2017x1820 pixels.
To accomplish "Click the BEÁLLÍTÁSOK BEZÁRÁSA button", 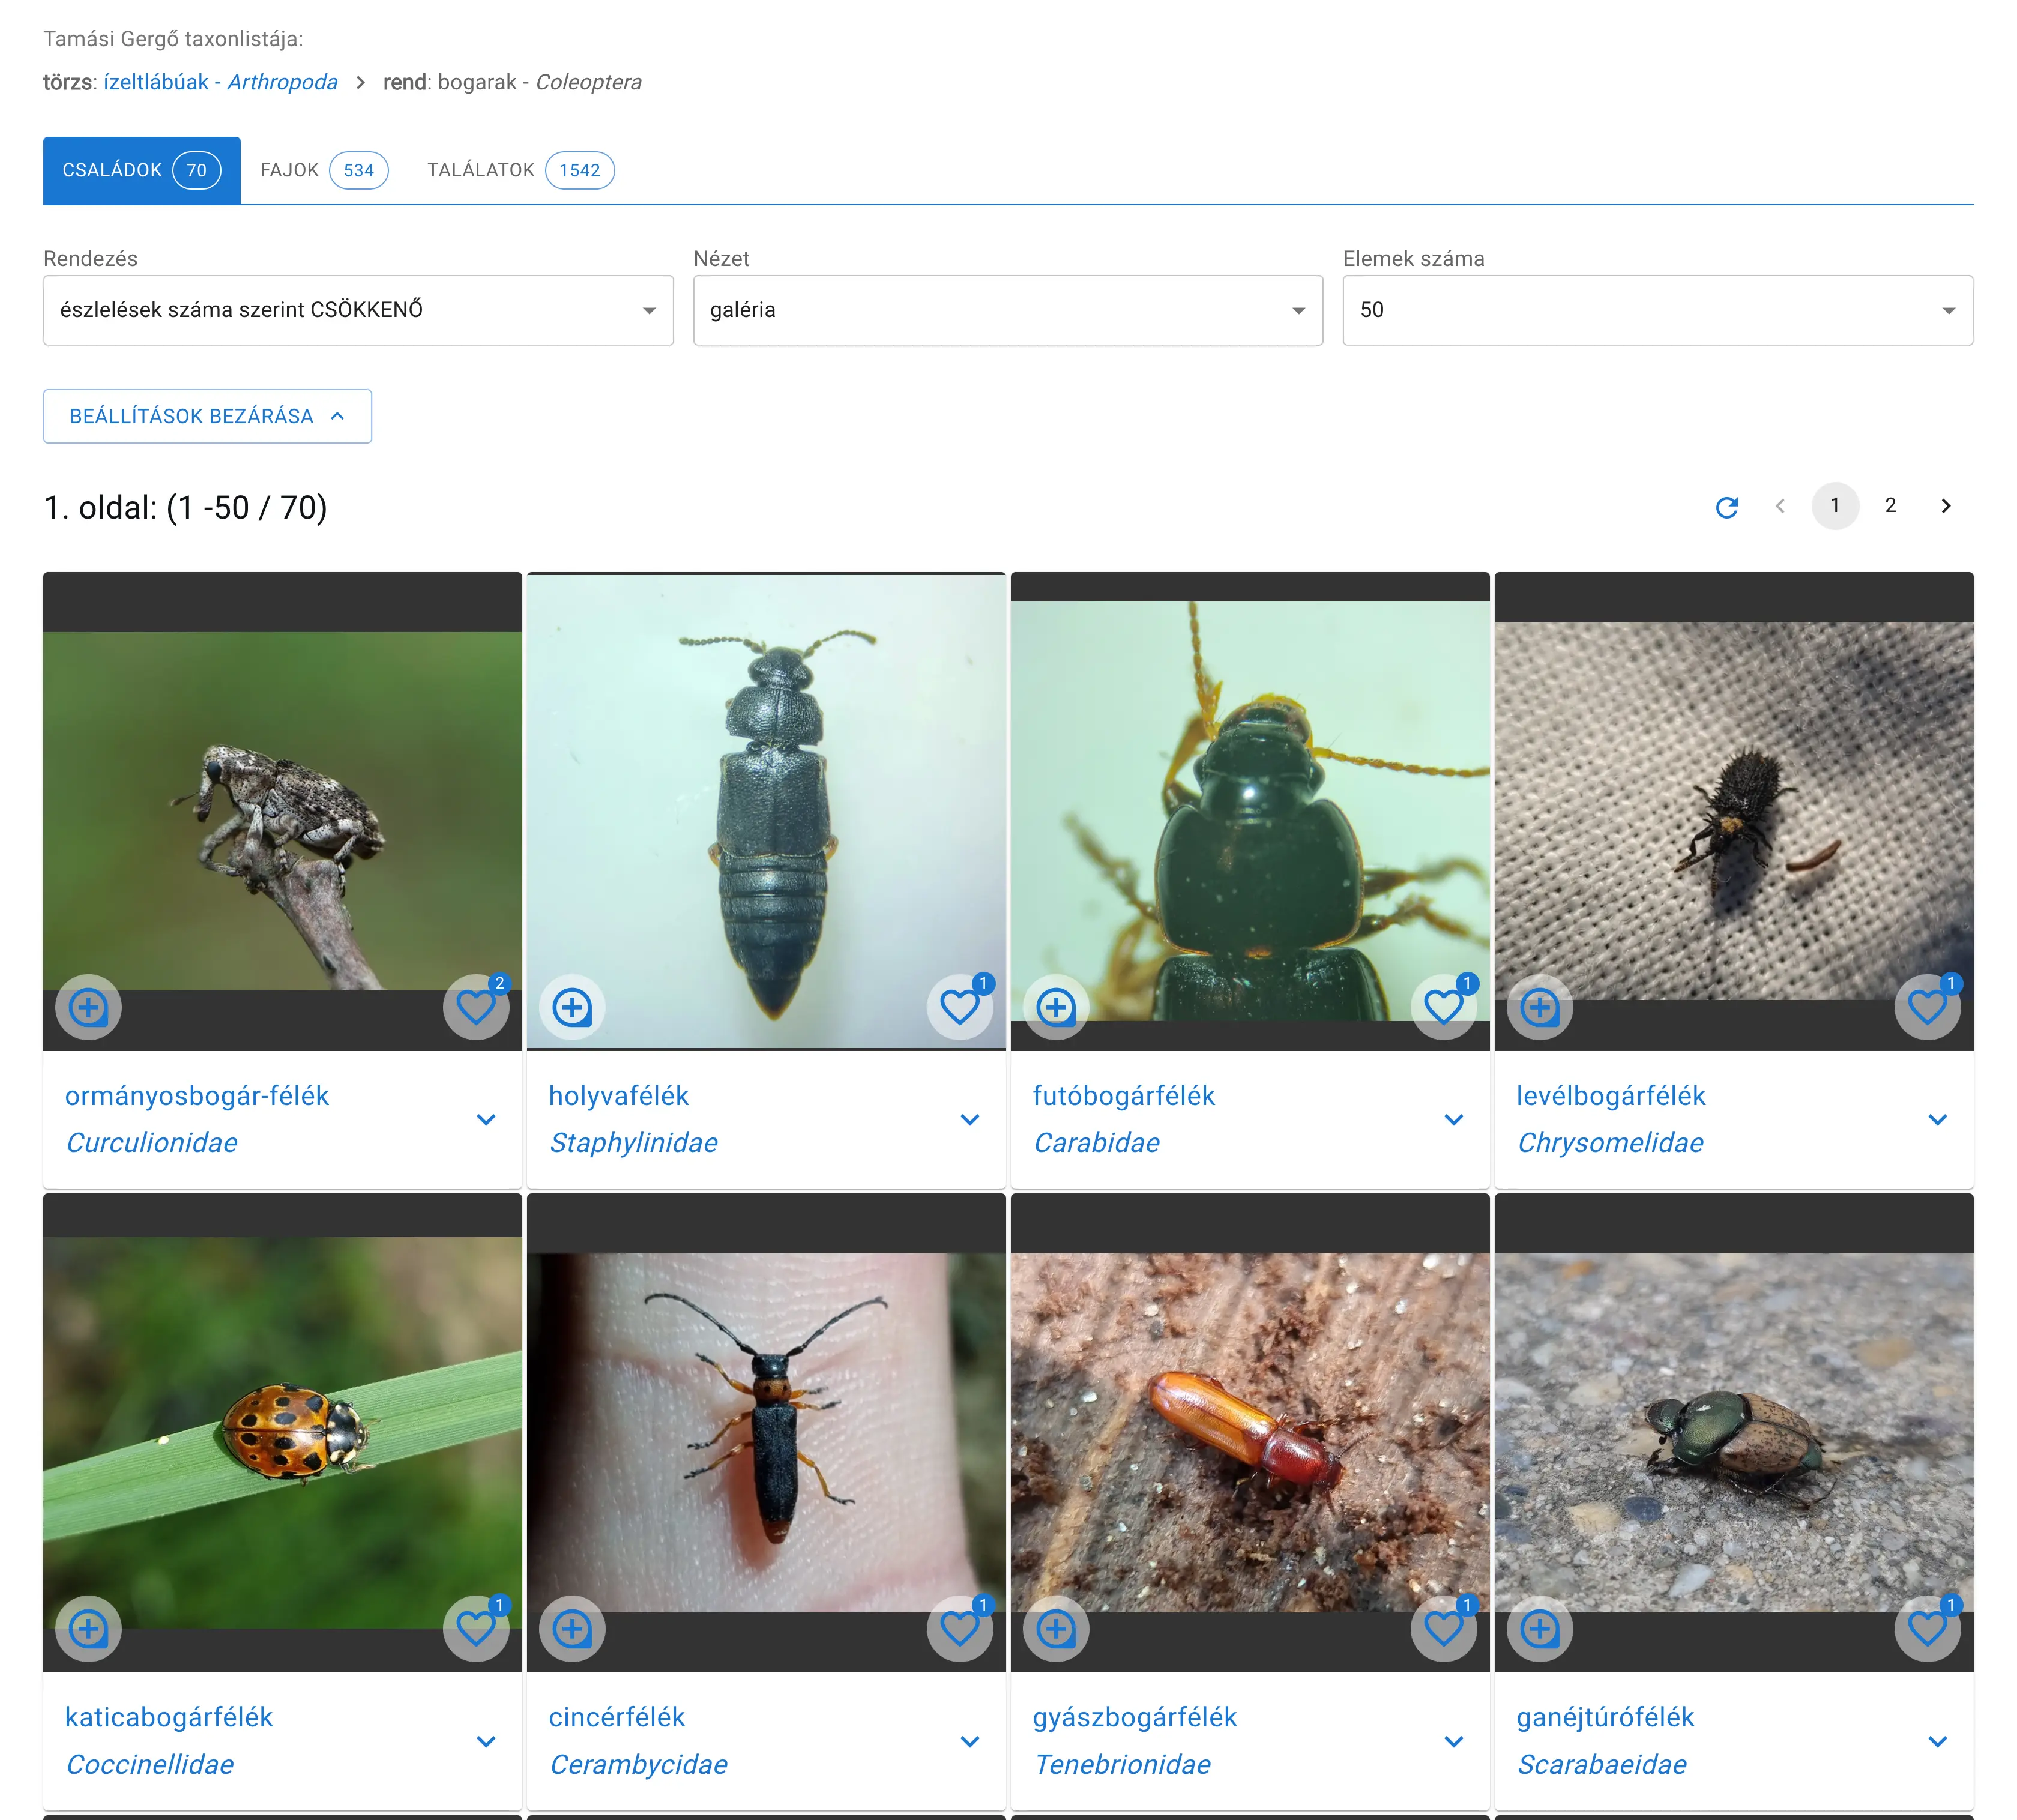I will (x=207, y=416).
